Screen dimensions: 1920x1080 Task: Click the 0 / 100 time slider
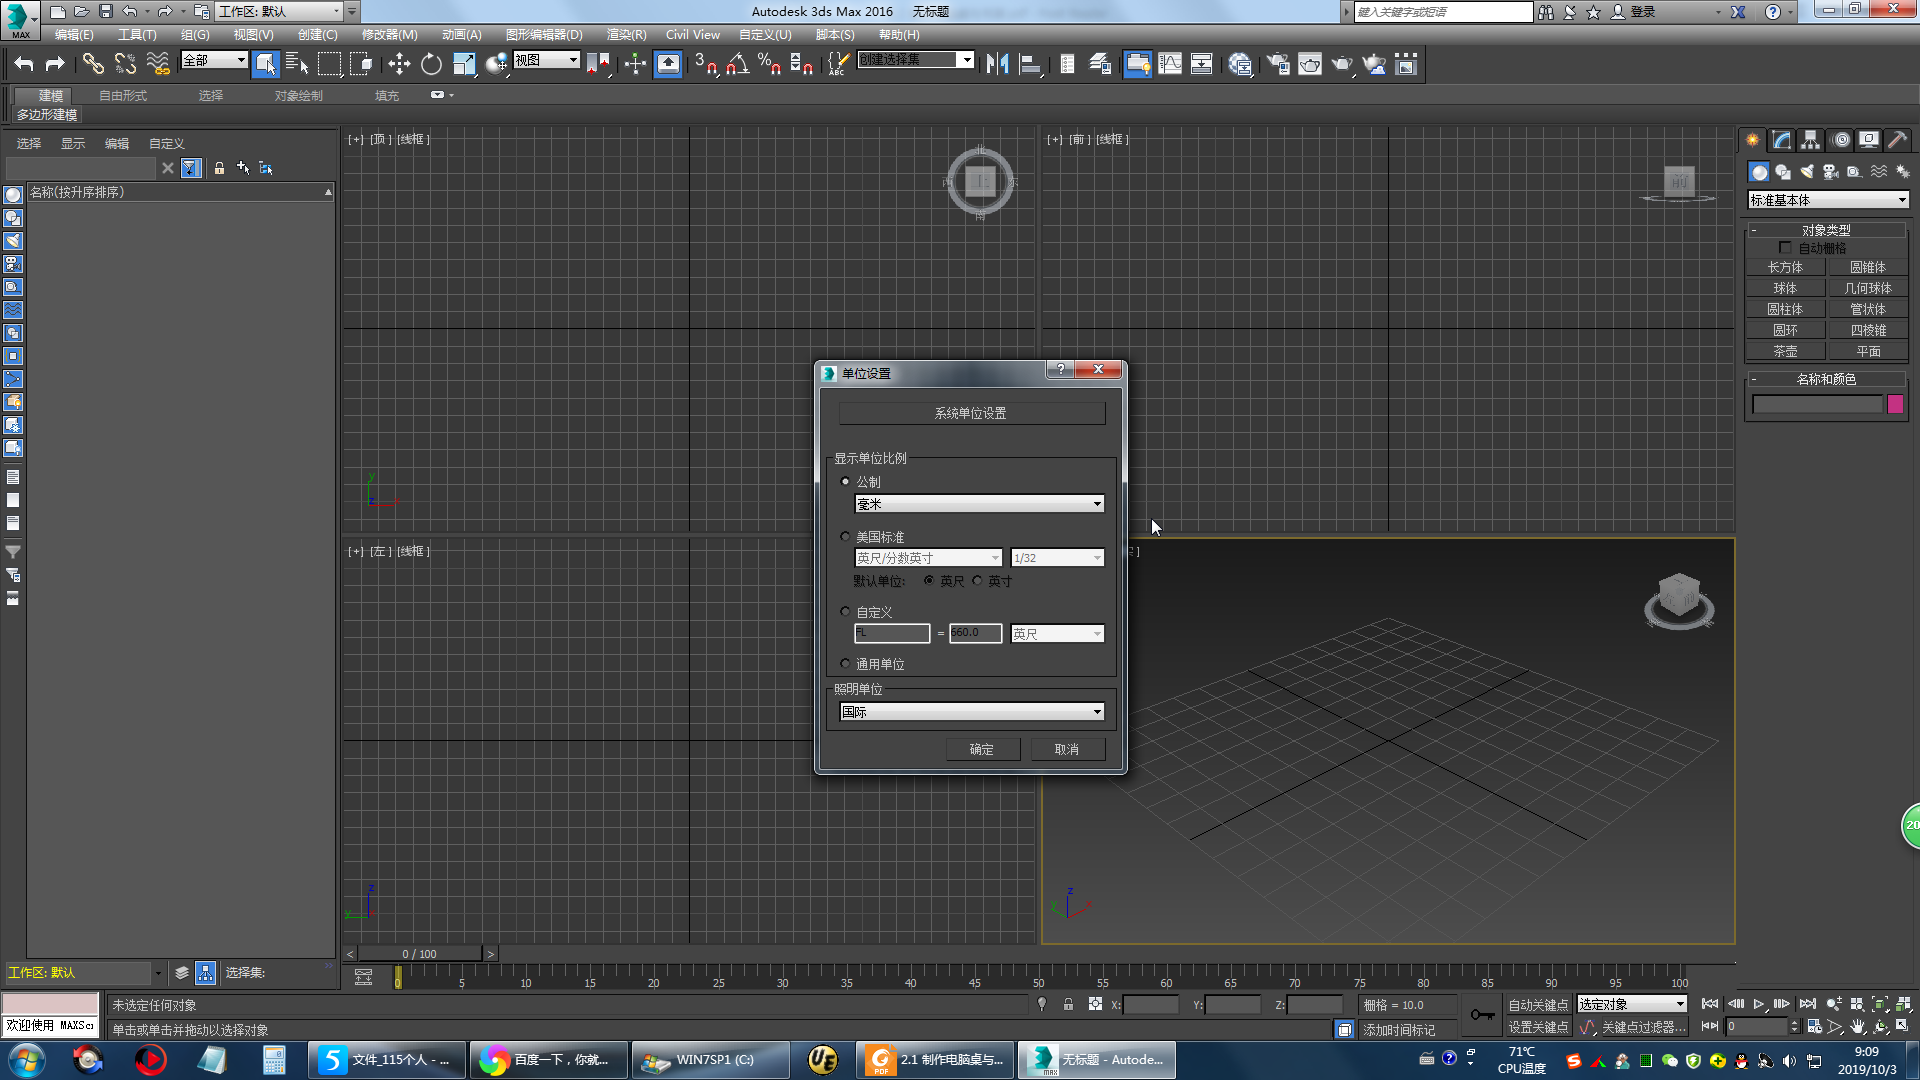[420, 954]
